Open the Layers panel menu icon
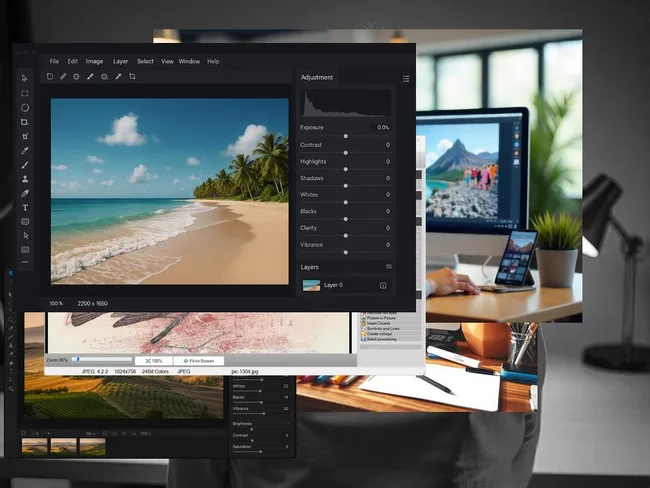 (389, 267)
